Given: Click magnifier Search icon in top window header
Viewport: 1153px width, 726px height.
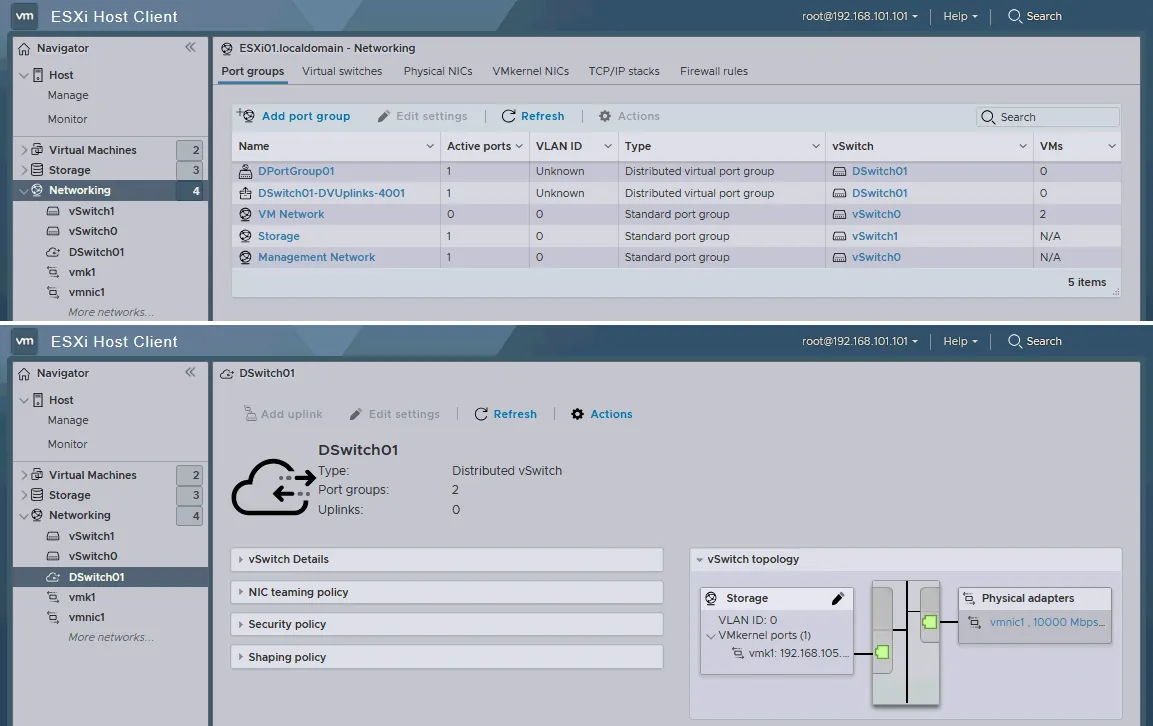Looking at the screenshot, I should point(1015,16).
